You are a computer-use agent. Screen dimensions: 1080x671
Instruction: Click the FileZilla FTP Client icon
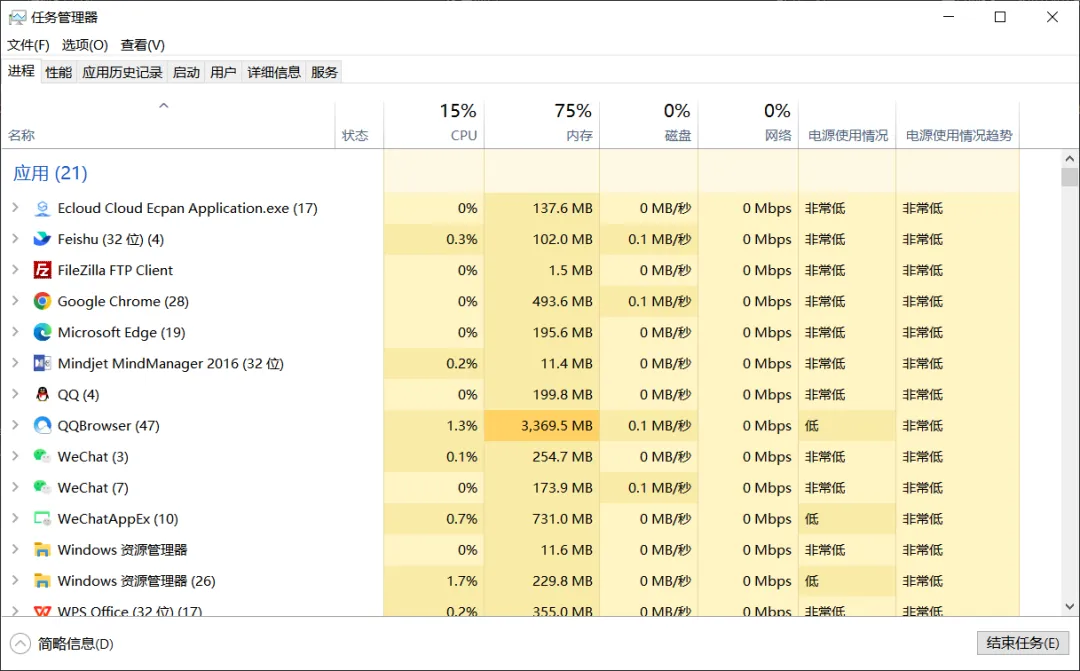point(42,270)
